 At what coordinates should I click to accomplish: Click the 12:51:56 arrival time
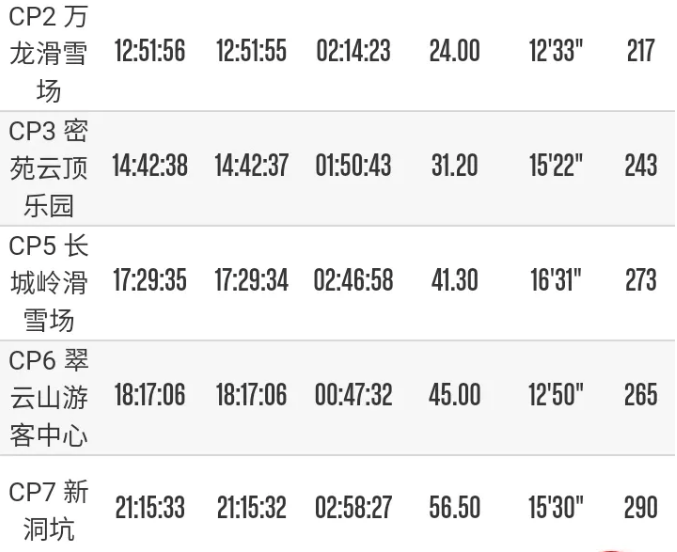coord(149,52)
